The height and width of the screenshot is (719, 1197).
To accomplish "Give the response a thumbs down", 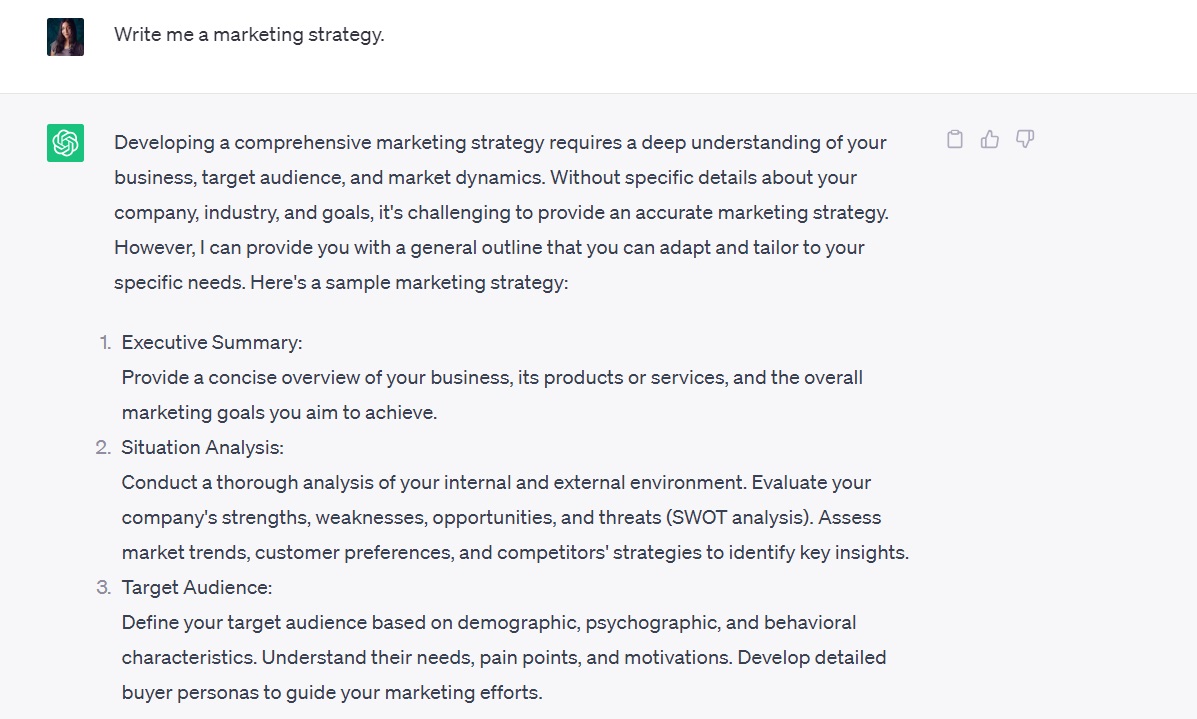I will coord(1025,140).
